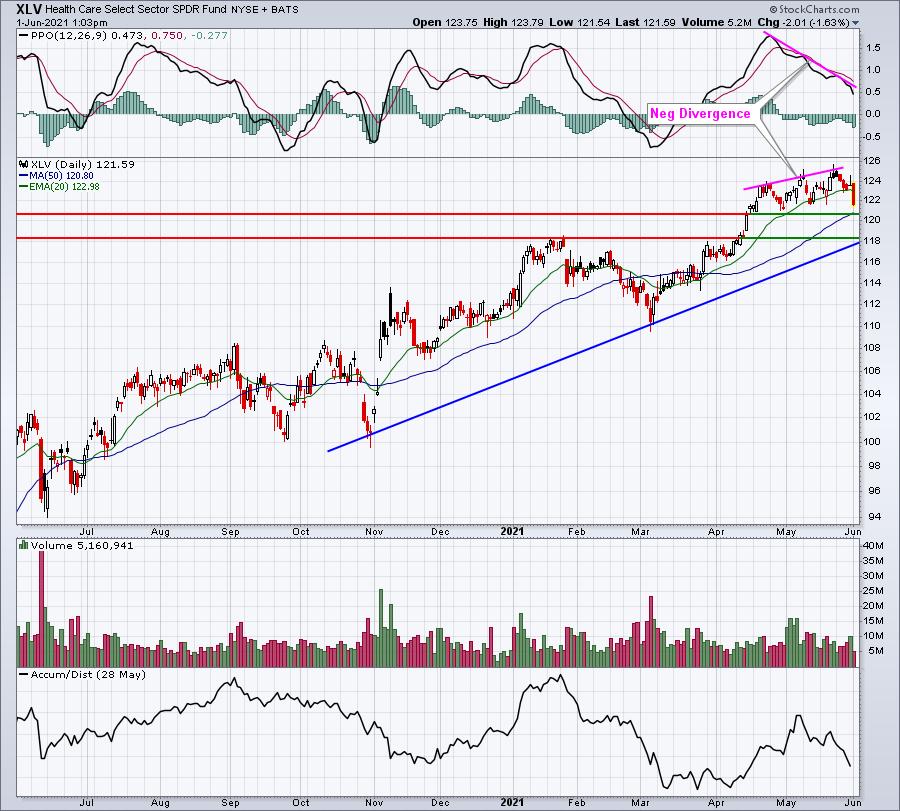The width and height of the screenshot is (900, 811).
Task: Click the 2021 label on price axis
Action: [x=511, y=531]
